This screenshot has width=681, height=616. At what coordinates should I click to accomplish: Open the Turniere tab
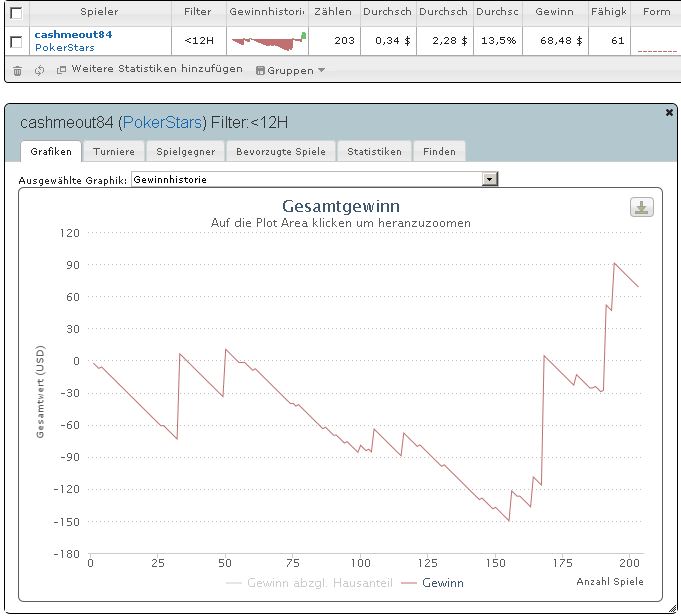pyautogui.click(x=114, y=152)
